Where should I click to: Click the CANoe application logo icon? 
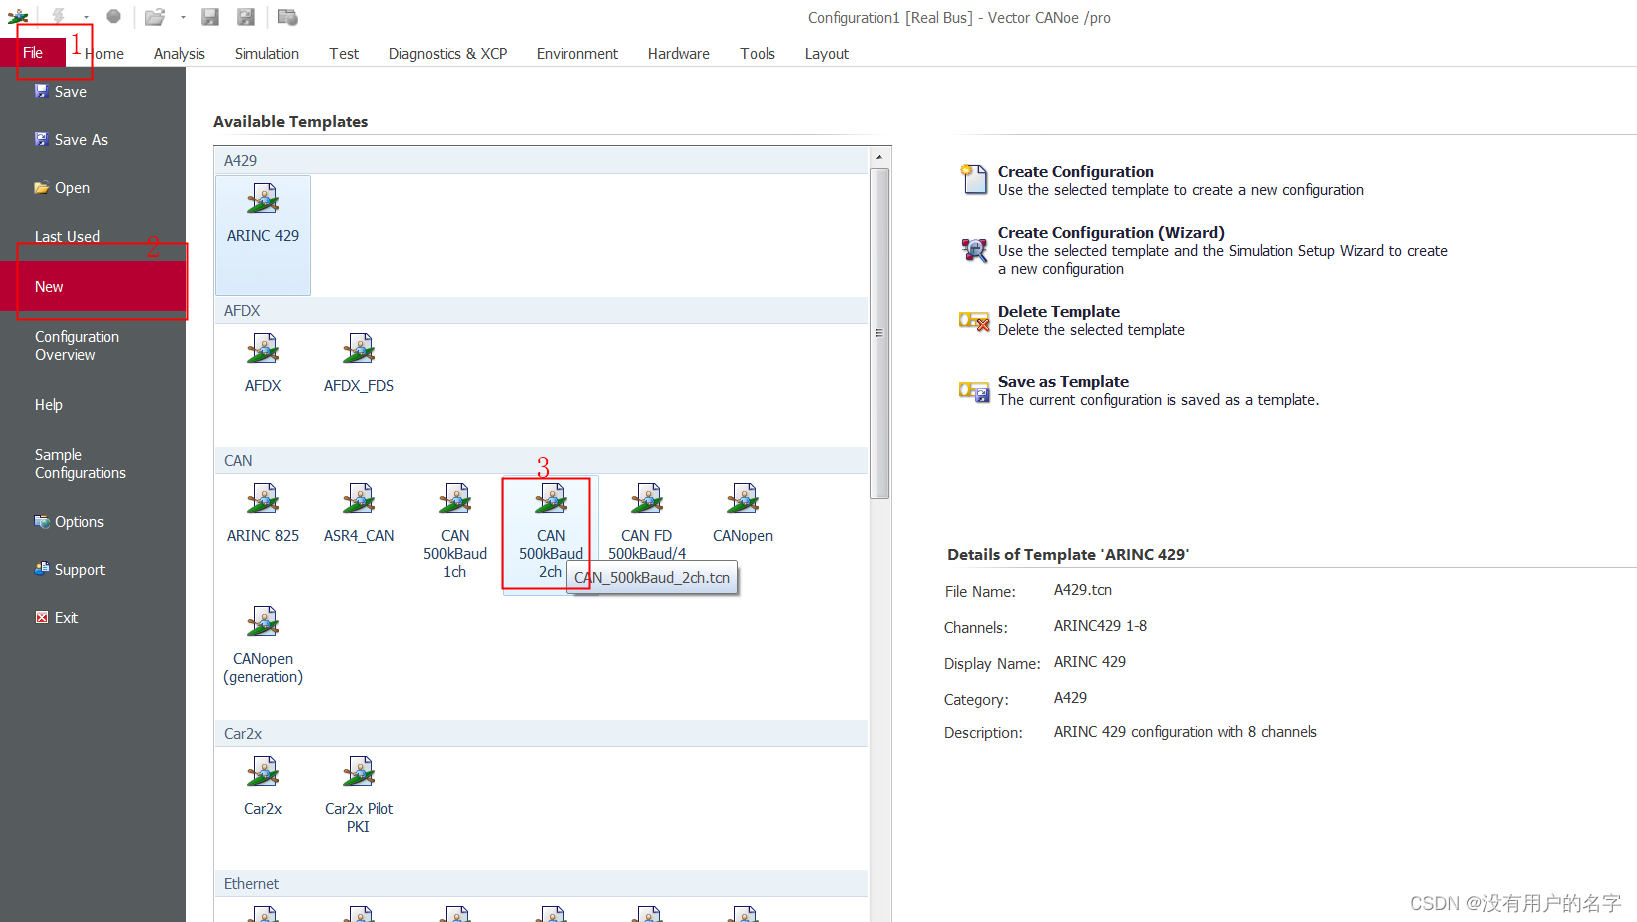click(18, 16)
